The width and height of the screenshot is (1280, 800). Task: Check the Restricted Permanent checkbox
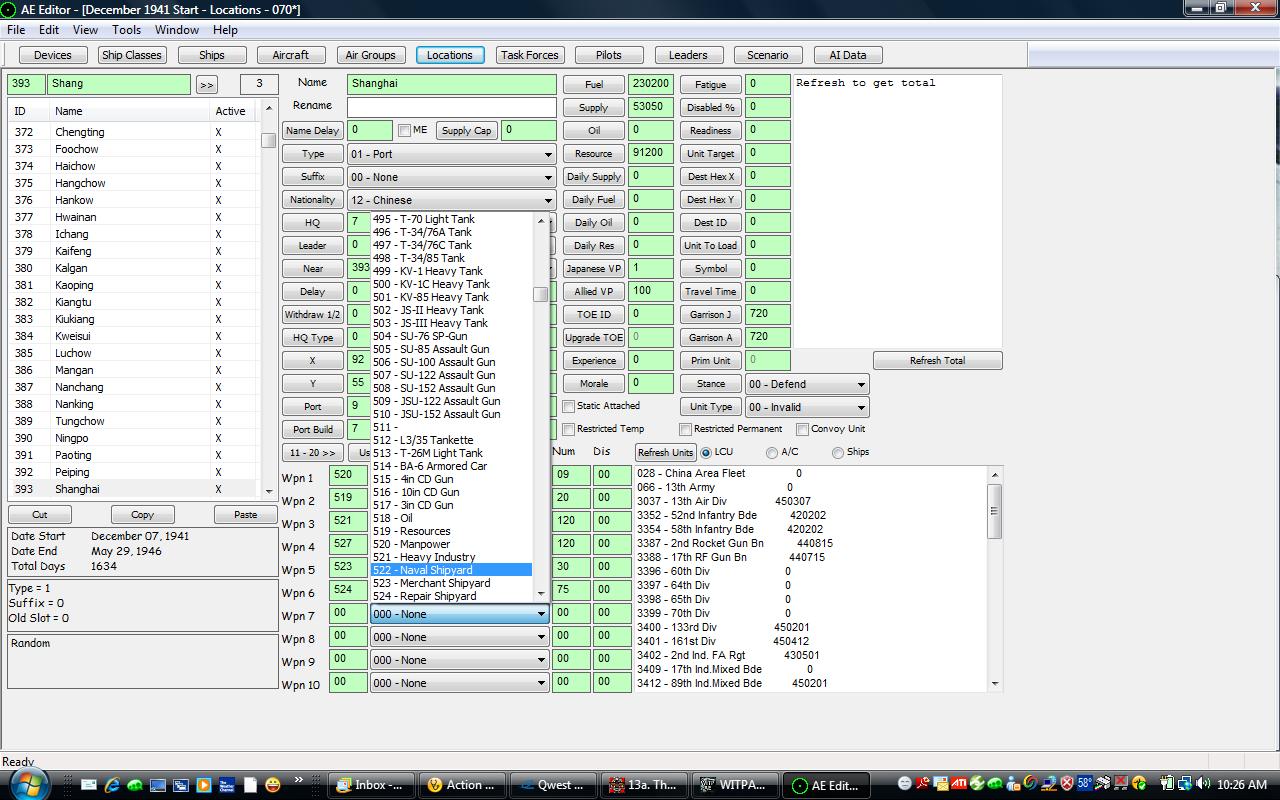coord(686,429)
